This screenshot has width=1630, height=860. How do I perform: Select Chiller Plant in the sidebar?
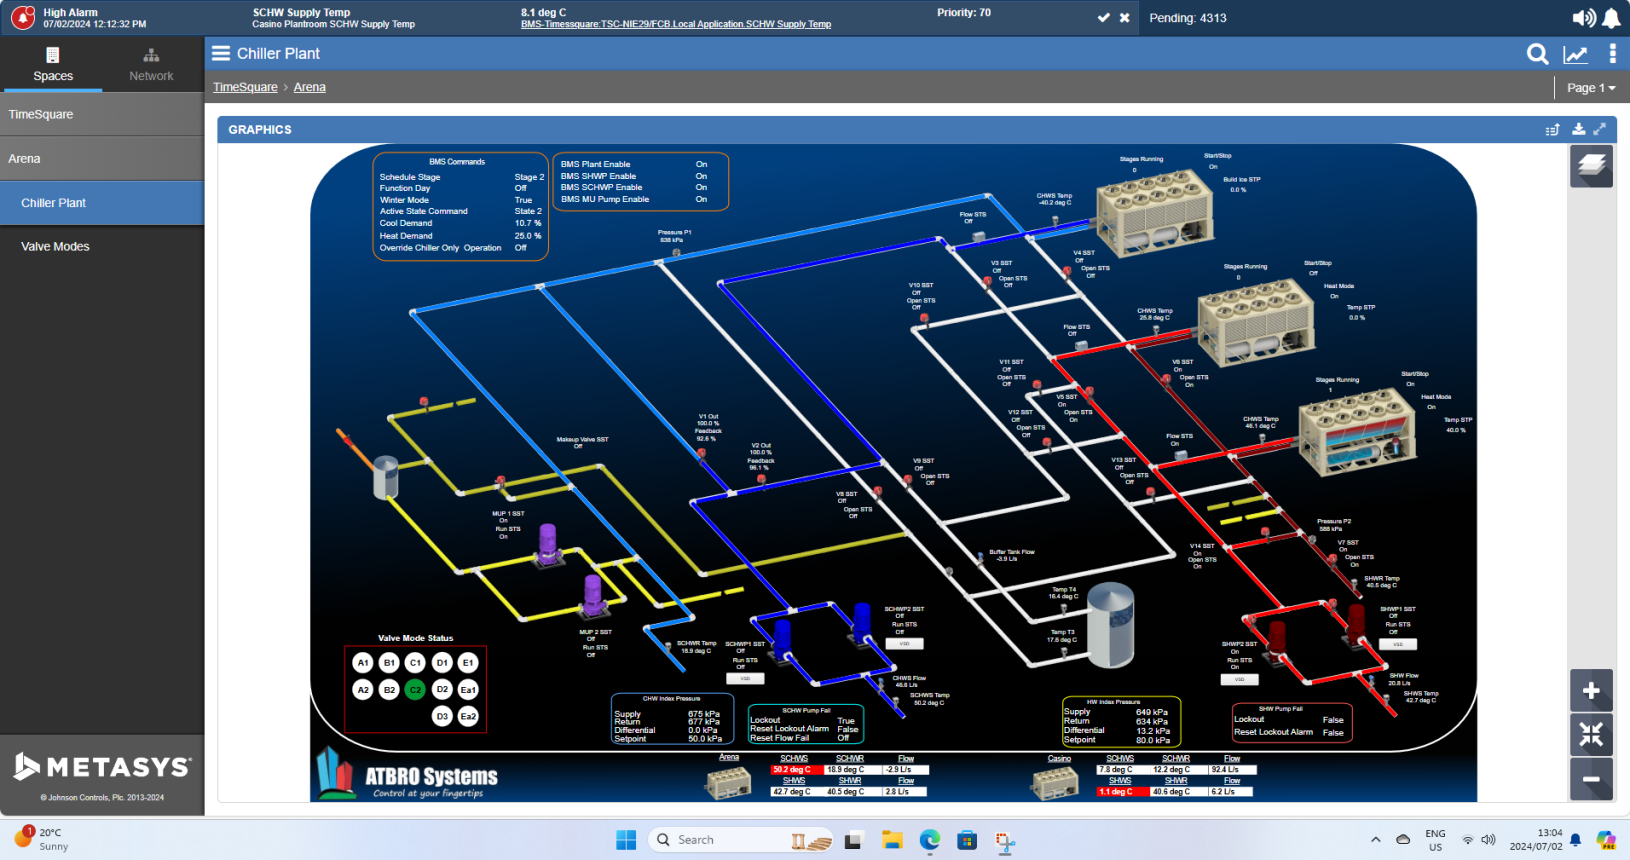pos(102,203)
